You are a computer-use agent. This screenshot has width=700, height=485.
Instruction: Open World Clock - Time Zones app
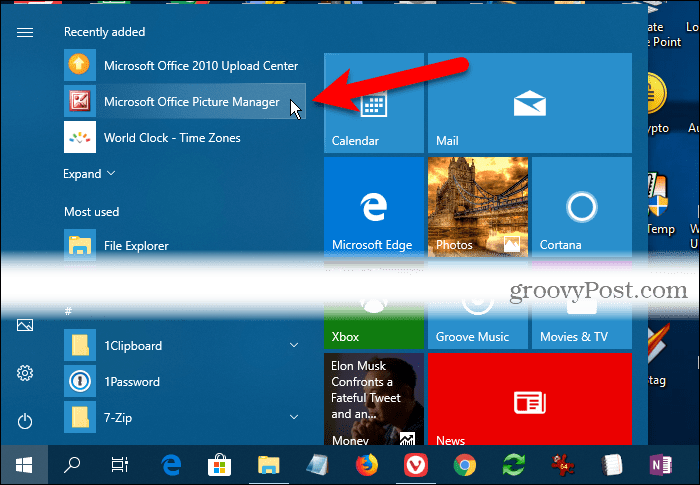point(184,137)
